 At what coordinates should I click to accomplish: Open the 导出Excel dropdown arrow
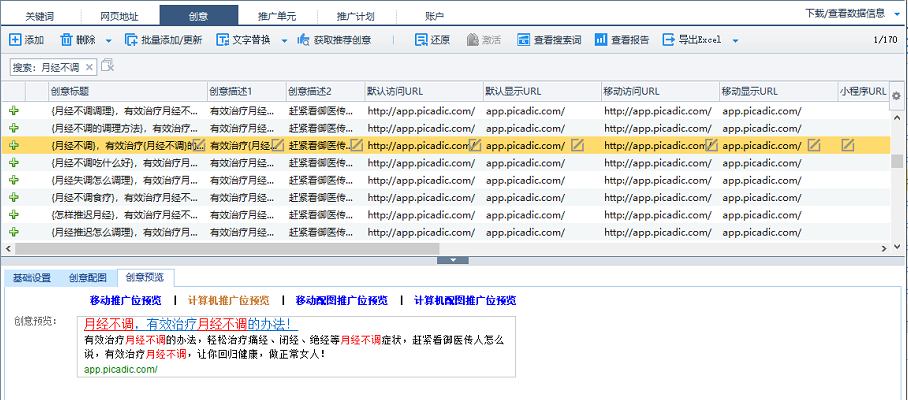pyautogui.click(x=735, y=41)
